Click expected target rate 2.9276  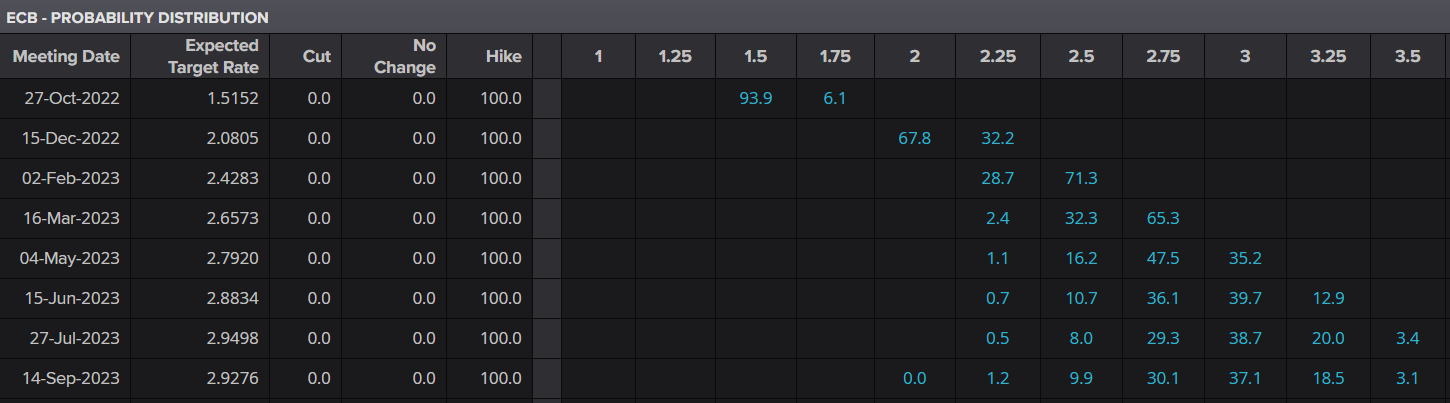(x=233, y=378)
